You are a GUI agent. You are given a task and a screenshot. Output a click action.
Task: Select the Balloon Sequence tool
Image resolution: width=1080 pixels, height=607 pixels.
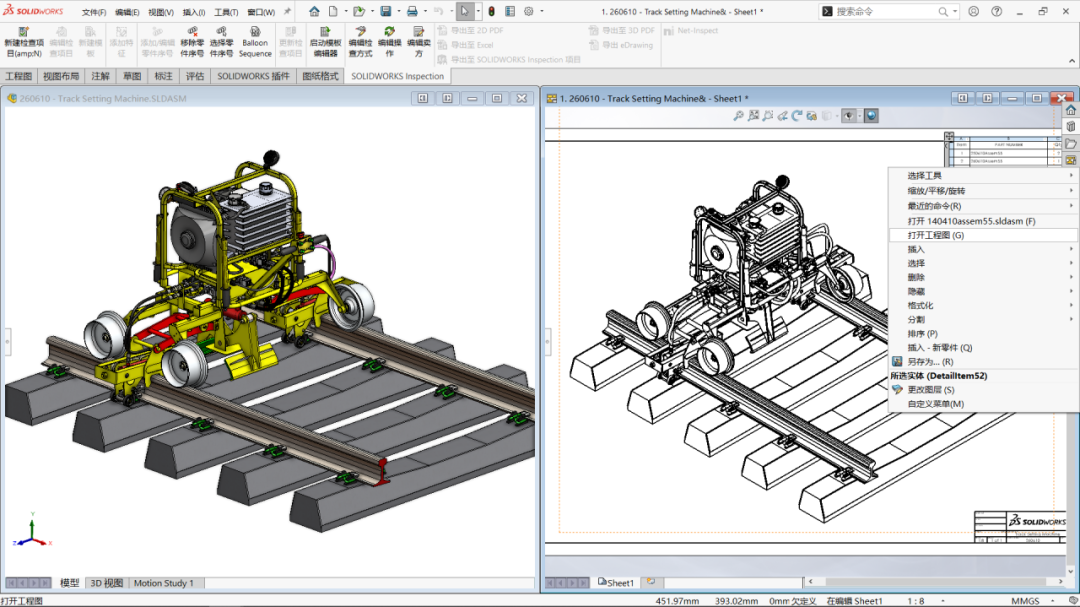click(255, 42)
